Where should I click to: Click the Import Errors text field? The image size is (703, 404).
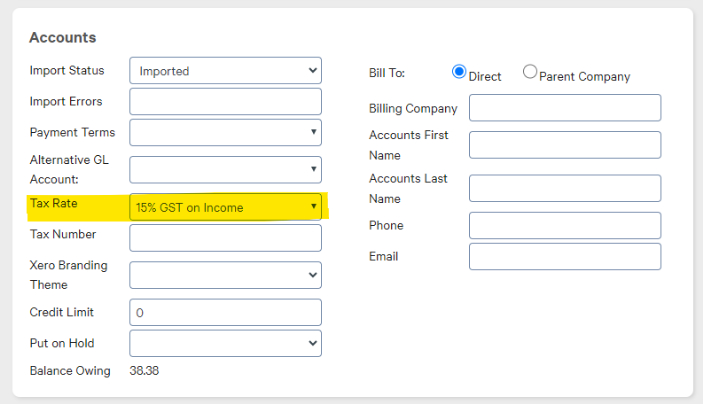(226, 101)
